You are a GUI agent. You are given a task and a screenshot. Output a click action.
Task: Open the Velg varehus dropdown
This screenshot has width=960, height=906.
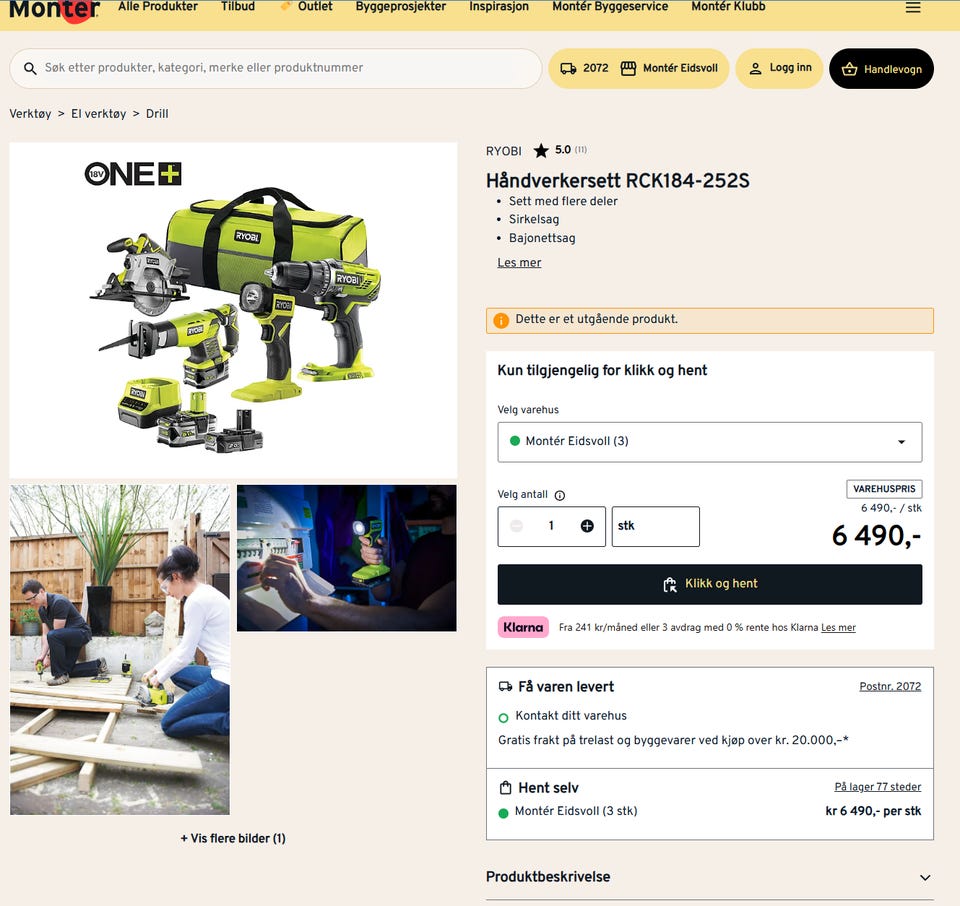710,442
